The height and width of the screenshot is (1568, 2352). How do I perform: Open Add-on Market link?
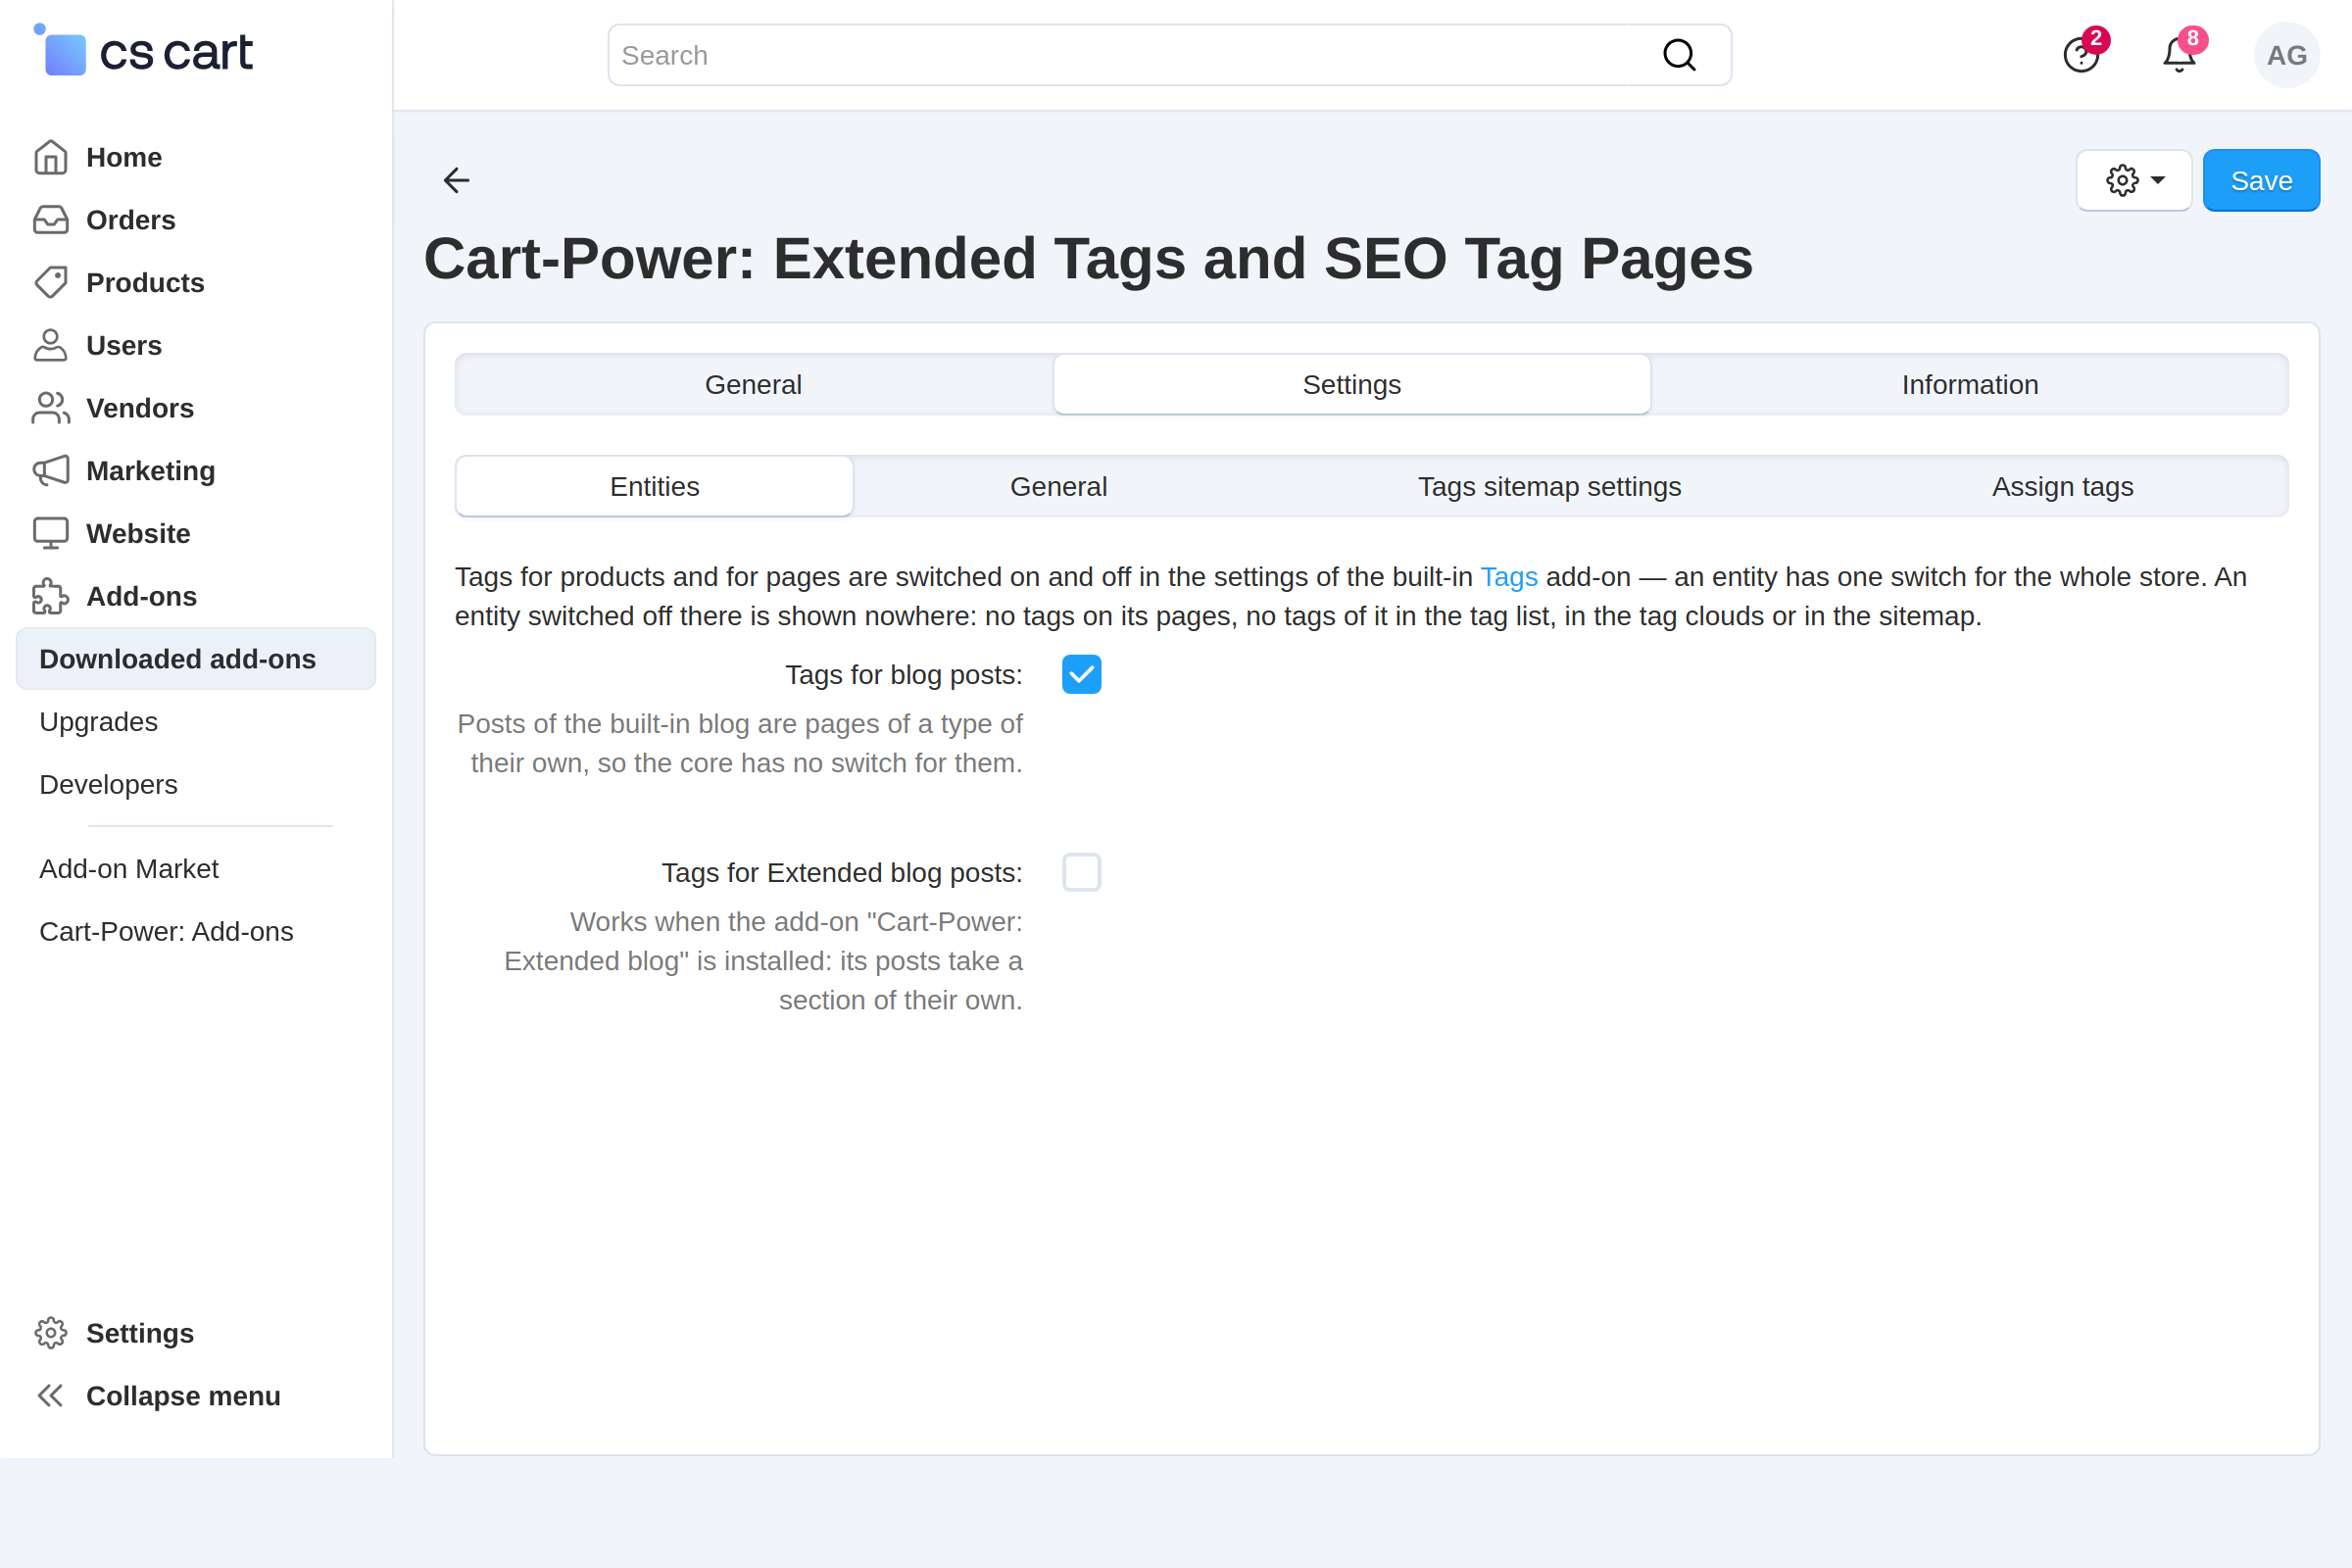[x=129, y=869]
